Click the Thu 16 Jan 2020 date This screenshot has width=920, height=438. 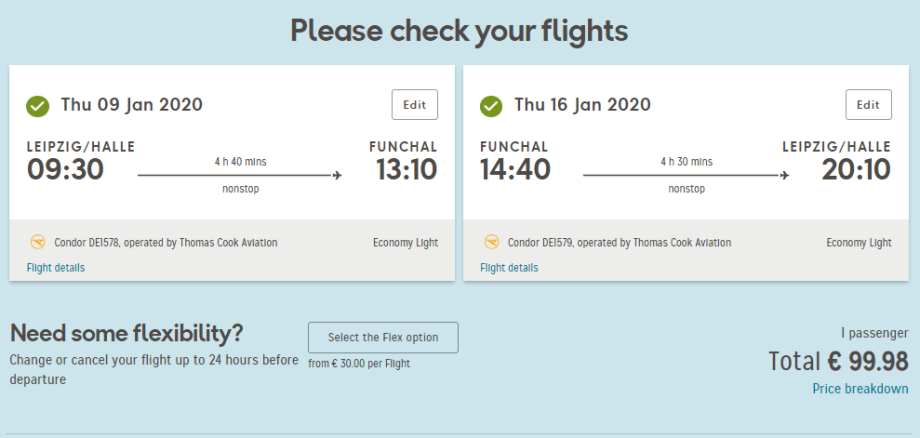pyautogui.click(x=585, y=105)
